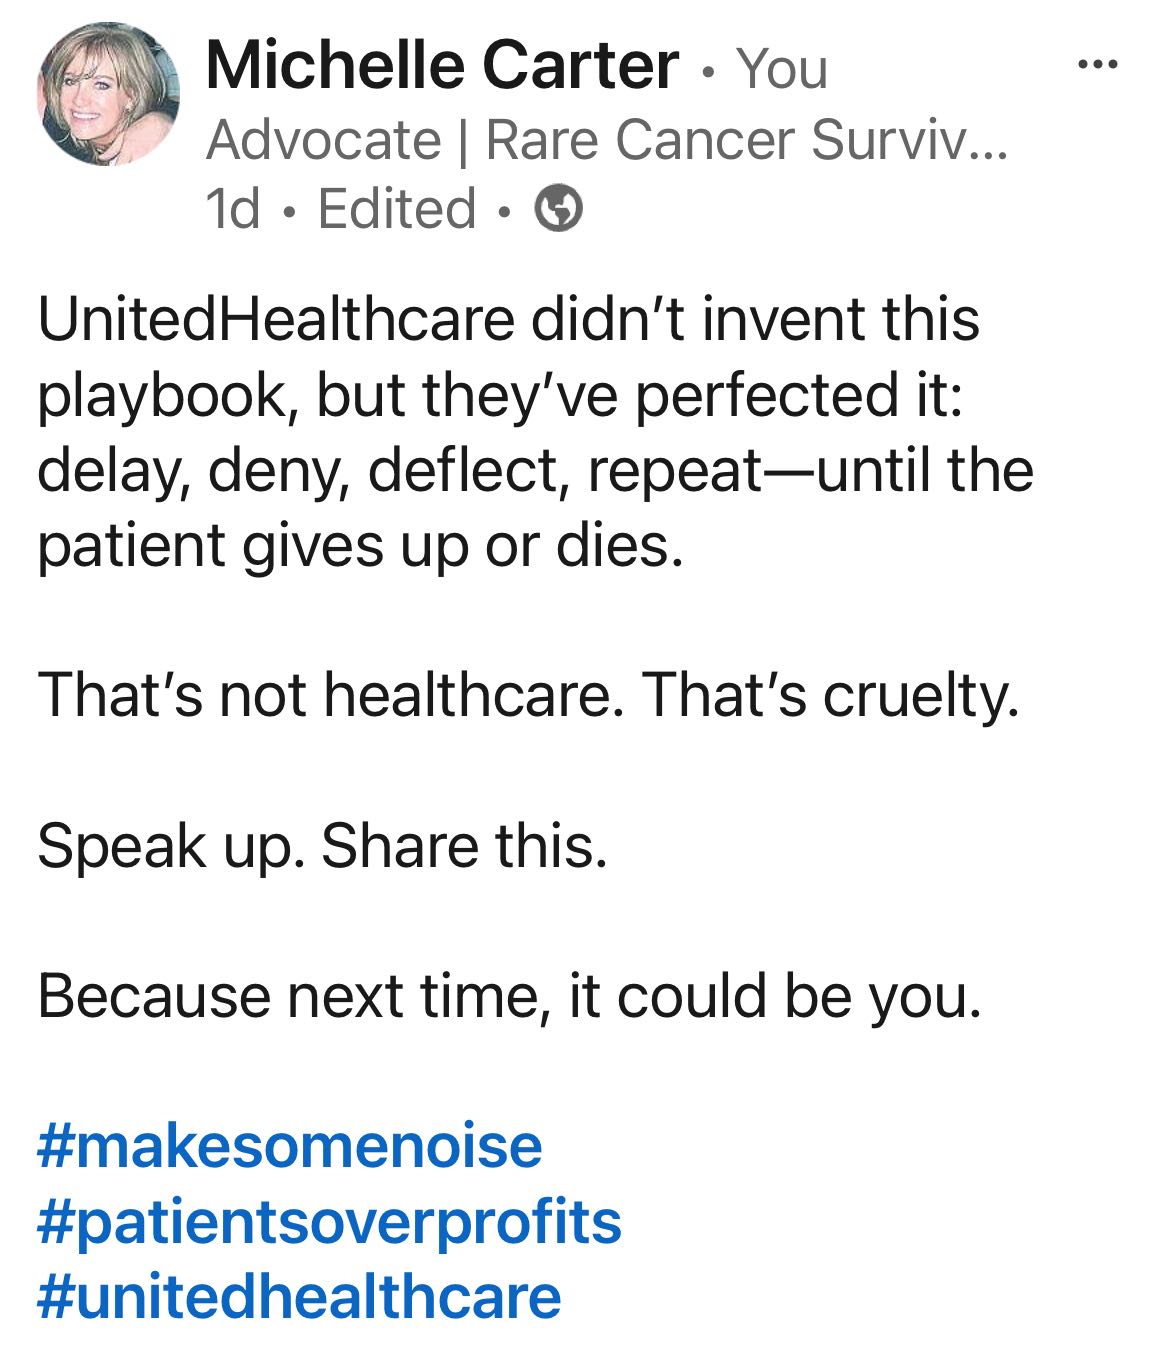Click the 'patient gives up or dies.' line

(x=360, y=546)
